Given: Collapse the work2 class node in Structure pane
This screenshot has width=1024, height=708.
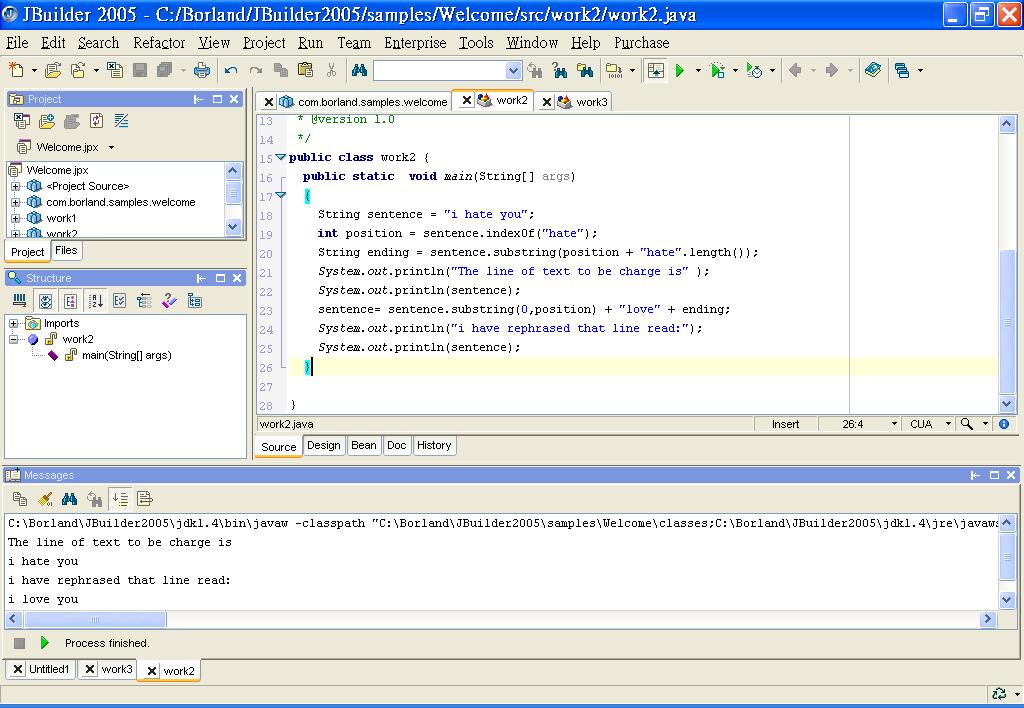Looking at the screenshot, I should pyautogui.click(x=13, y=339).
